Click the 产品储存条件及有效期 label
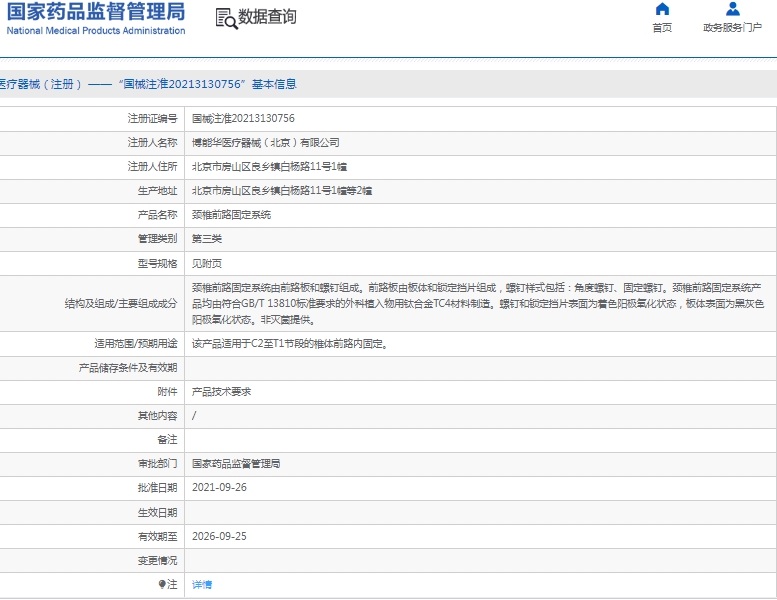This screenshot has width=777, height=600. pyautogui.click(x=128, y=368)
